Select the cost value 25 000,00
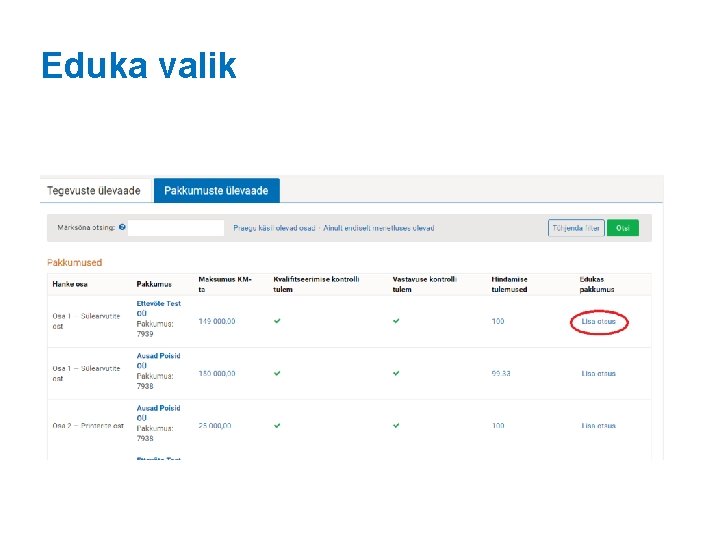The height and width of the screenshot is (539, 709). [215, 426]
